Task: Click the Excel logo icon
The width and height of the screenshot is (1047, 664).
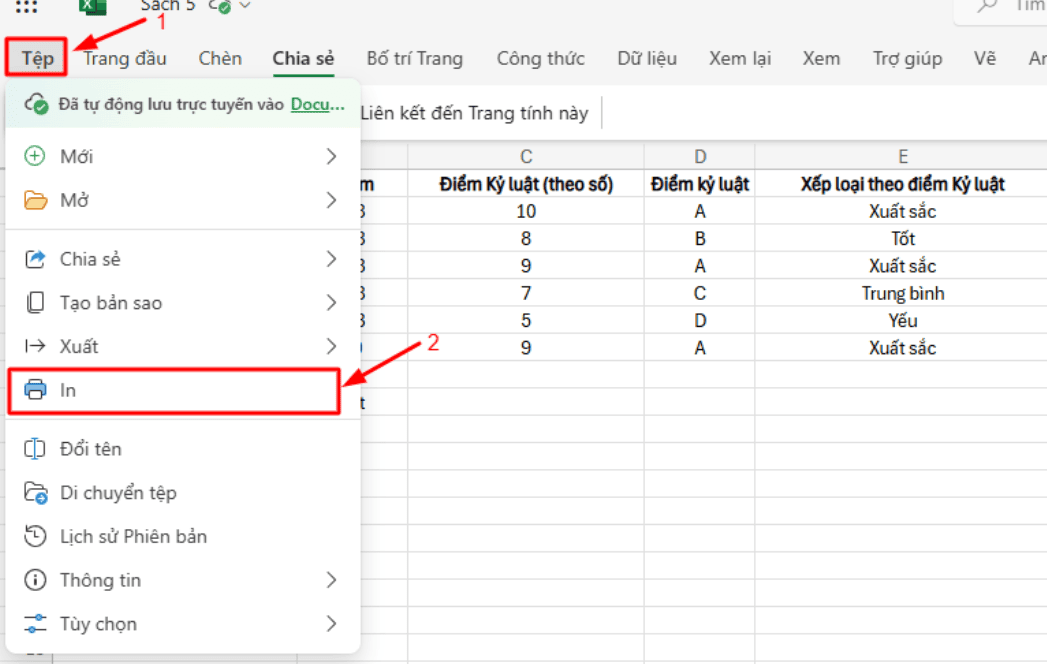Action: [x=93, y=6]
